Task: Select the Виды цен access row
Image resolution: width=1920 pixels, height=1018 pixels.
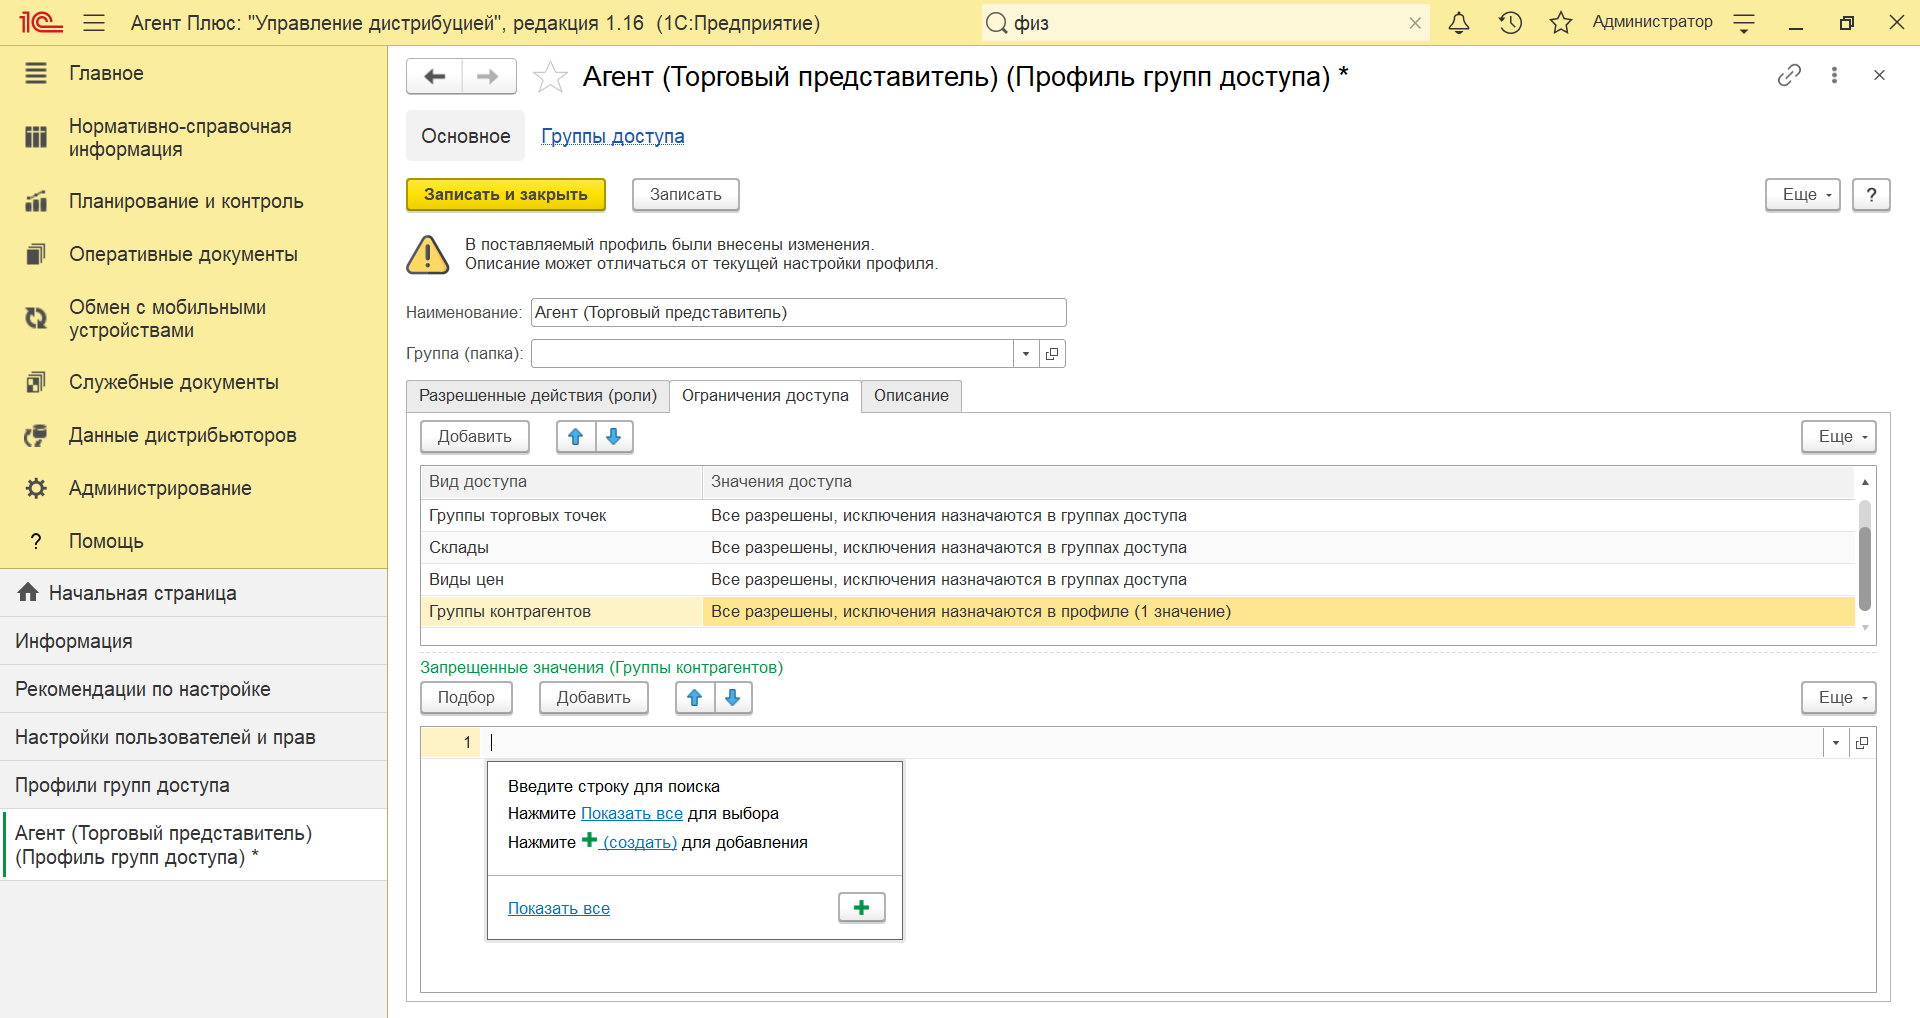Action: pyautogui.click(x=1138, y=580)
